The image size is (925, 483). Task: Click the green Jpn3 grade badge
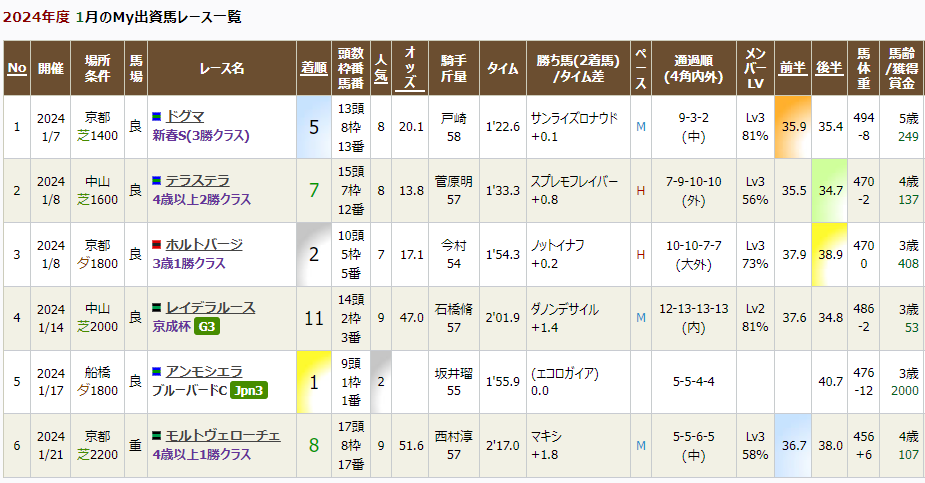248,391
